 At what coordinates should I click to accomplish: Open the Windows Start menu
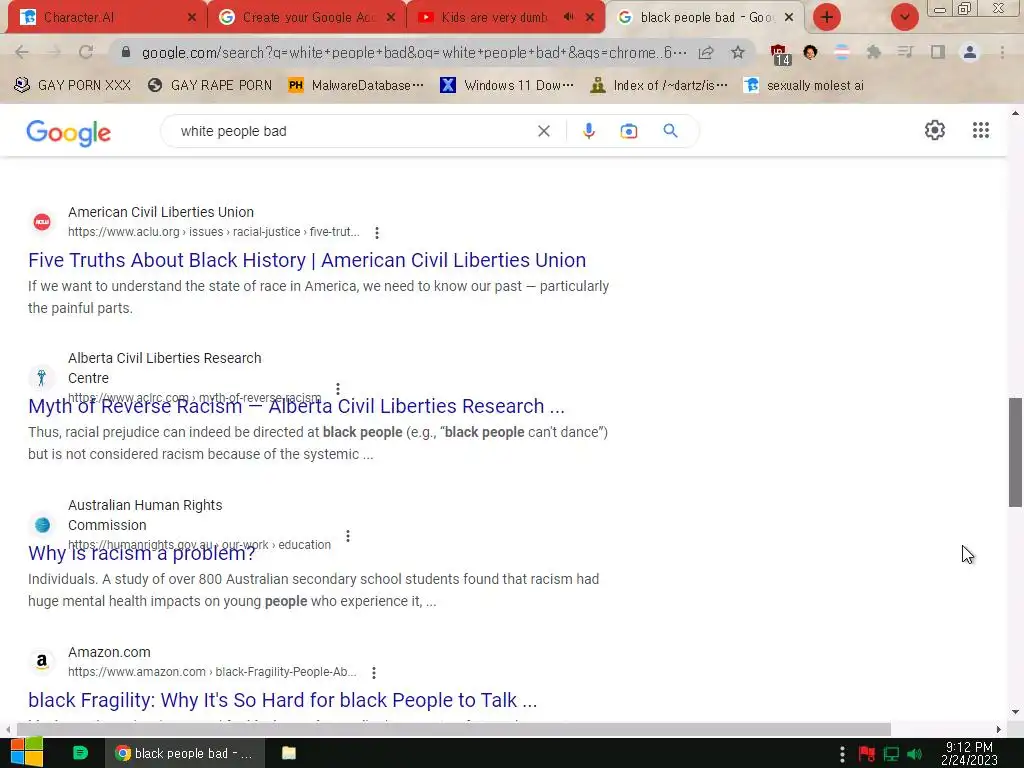[x=27, y=752]
